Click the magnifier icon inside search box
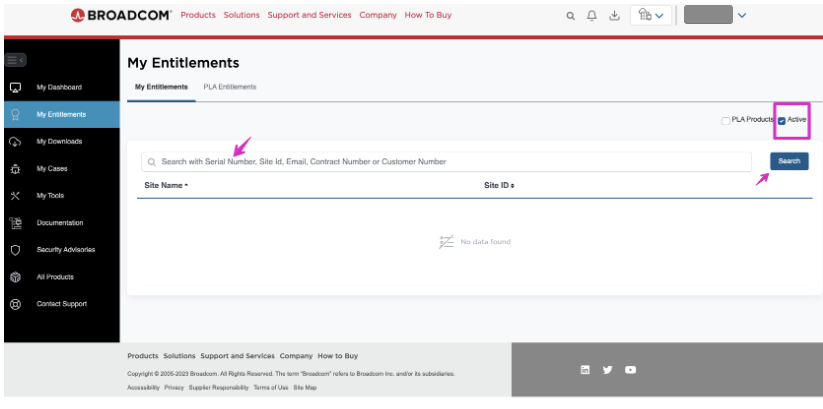The width and height of the screenshot is (823, 409). [152, 162]
